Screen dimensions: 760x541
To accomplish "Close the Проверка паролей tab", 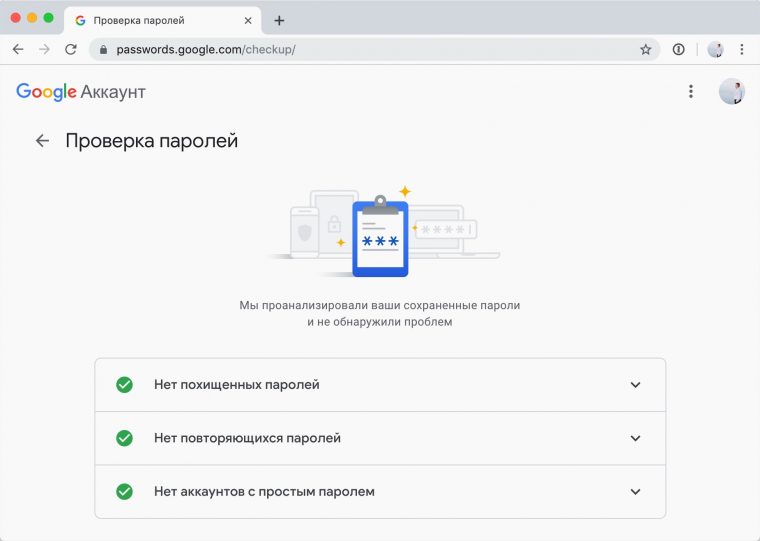I will [248, 21].
